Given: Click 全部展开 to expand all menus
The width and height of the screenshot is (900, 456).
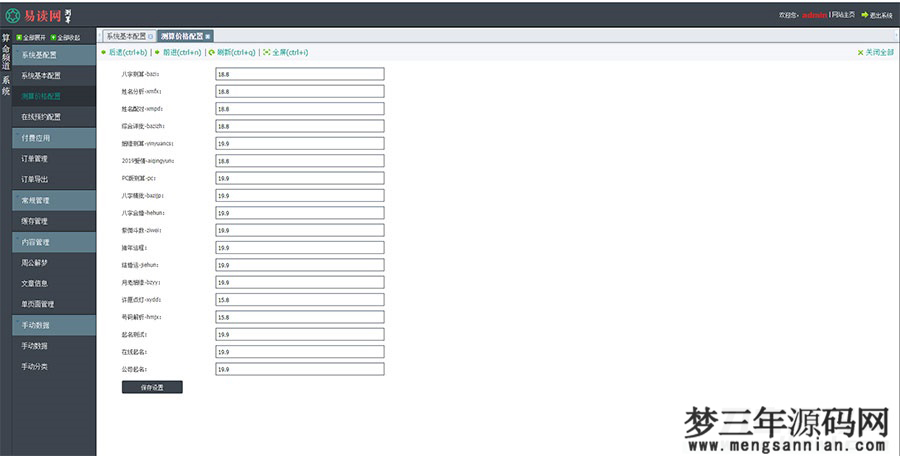Looking at the screenshot, I should point(32,37).
